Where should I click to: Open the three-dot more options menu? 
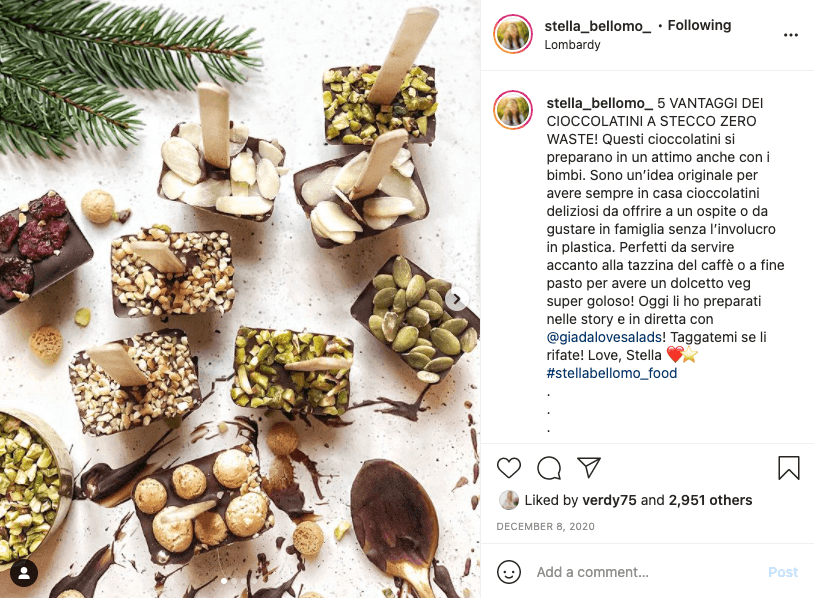tap(791, 35)
